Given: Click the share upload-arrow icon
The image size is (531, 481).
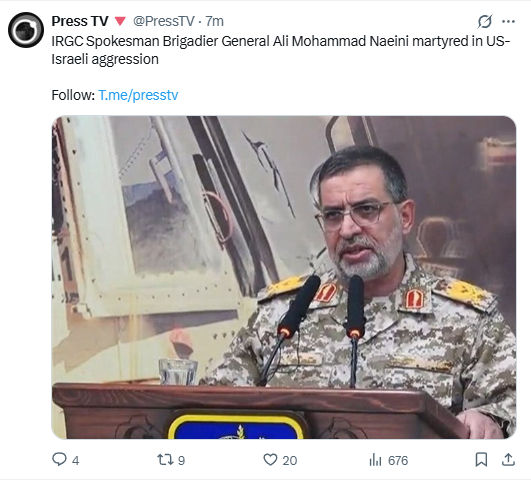Looking at the screenshot, I should point(508,460).
